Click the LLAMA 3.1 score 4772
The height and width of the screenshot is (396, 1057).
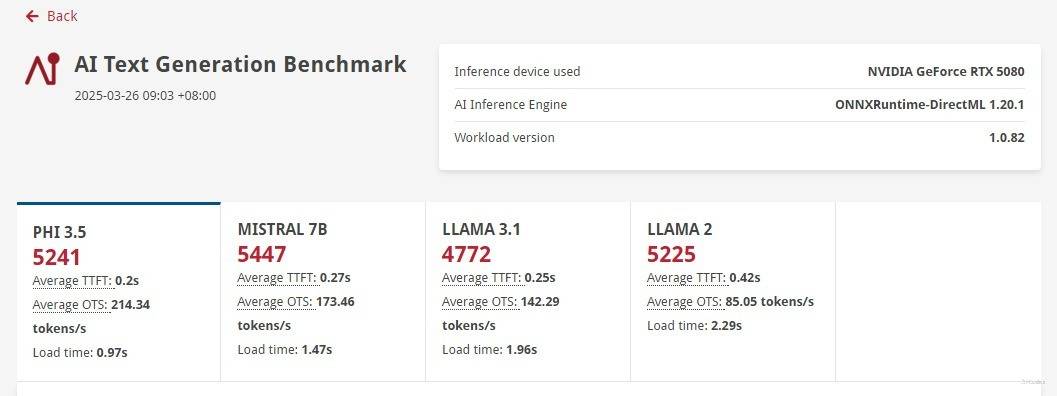tap(466, 254)
